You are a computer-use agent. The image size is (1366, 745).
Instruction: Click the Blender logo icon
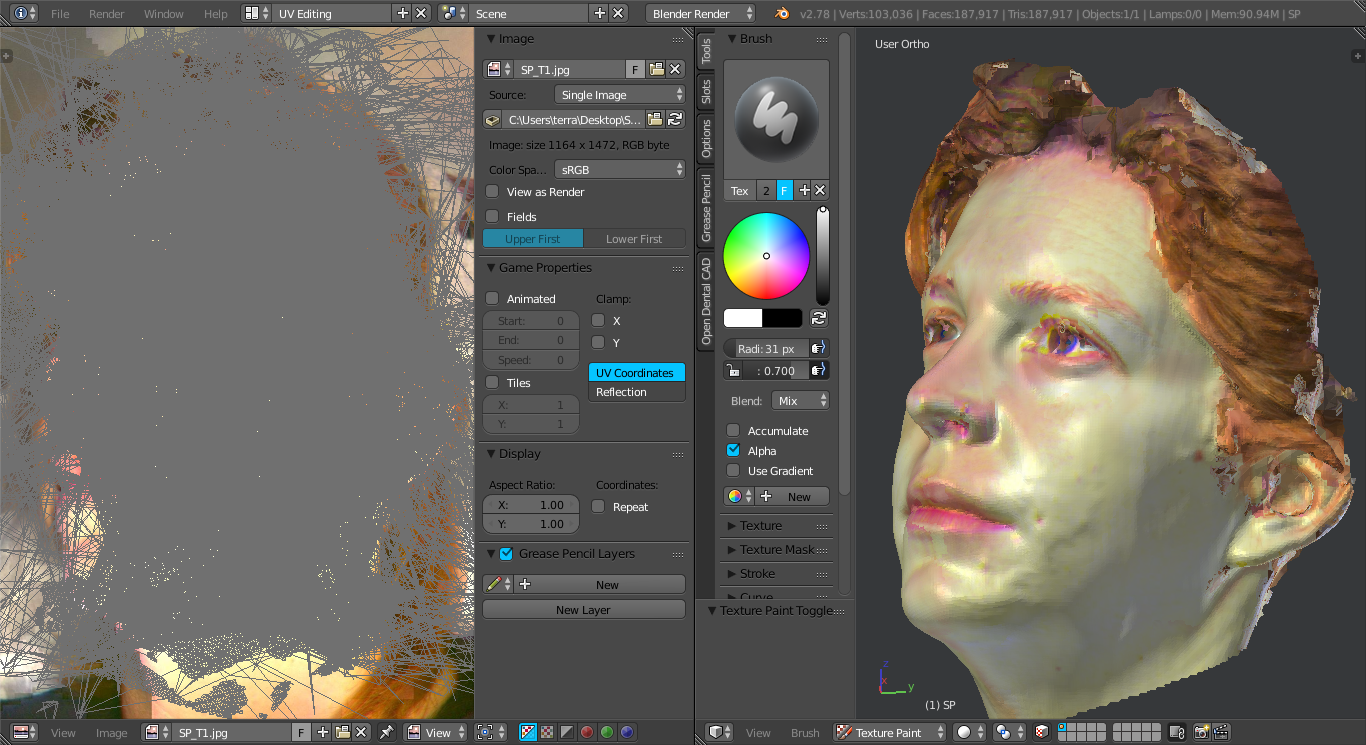coord(782,13)
